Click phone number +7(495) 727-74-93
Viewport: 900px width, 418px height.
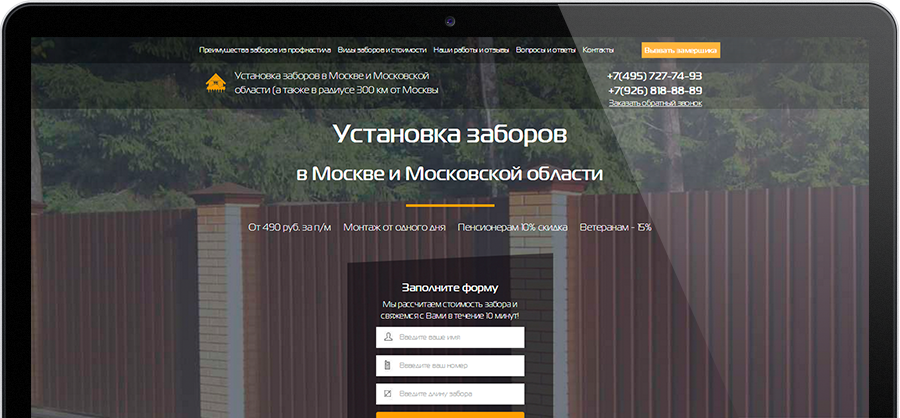[654, 76]
